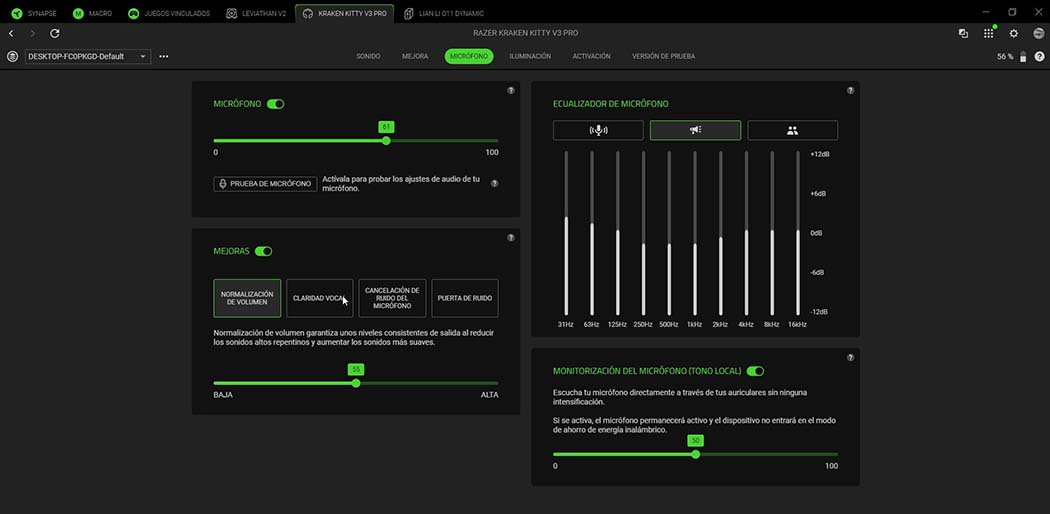This screenshot has width=1050, height=514.
Task: Click the Prueba de Micrófono button
Action: click(x=265, y=183)
